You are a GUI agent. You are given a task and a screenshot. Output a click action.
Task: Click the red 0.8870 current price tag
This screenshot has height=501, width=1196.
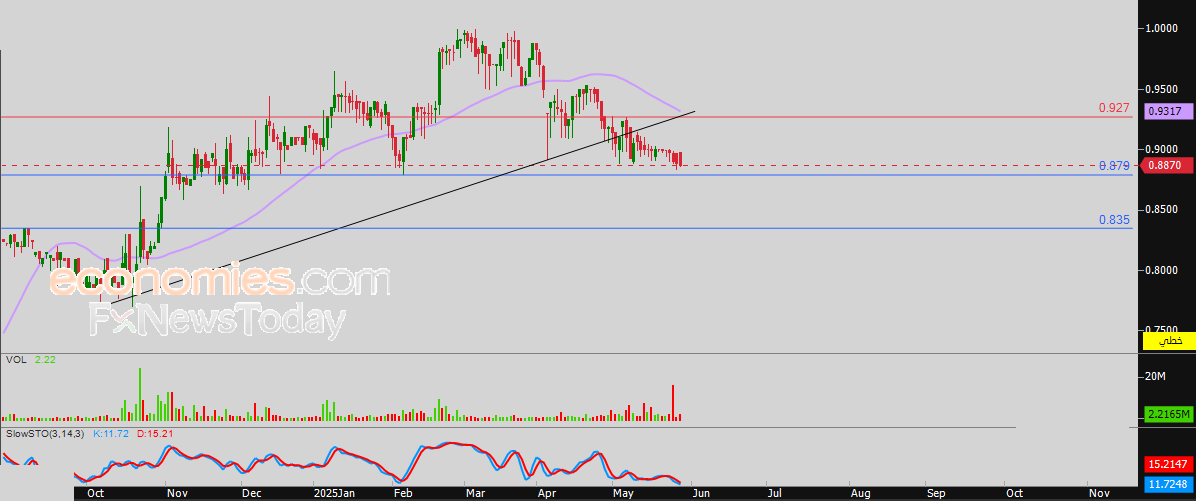pyautogui.click(x=1166, y=165)
